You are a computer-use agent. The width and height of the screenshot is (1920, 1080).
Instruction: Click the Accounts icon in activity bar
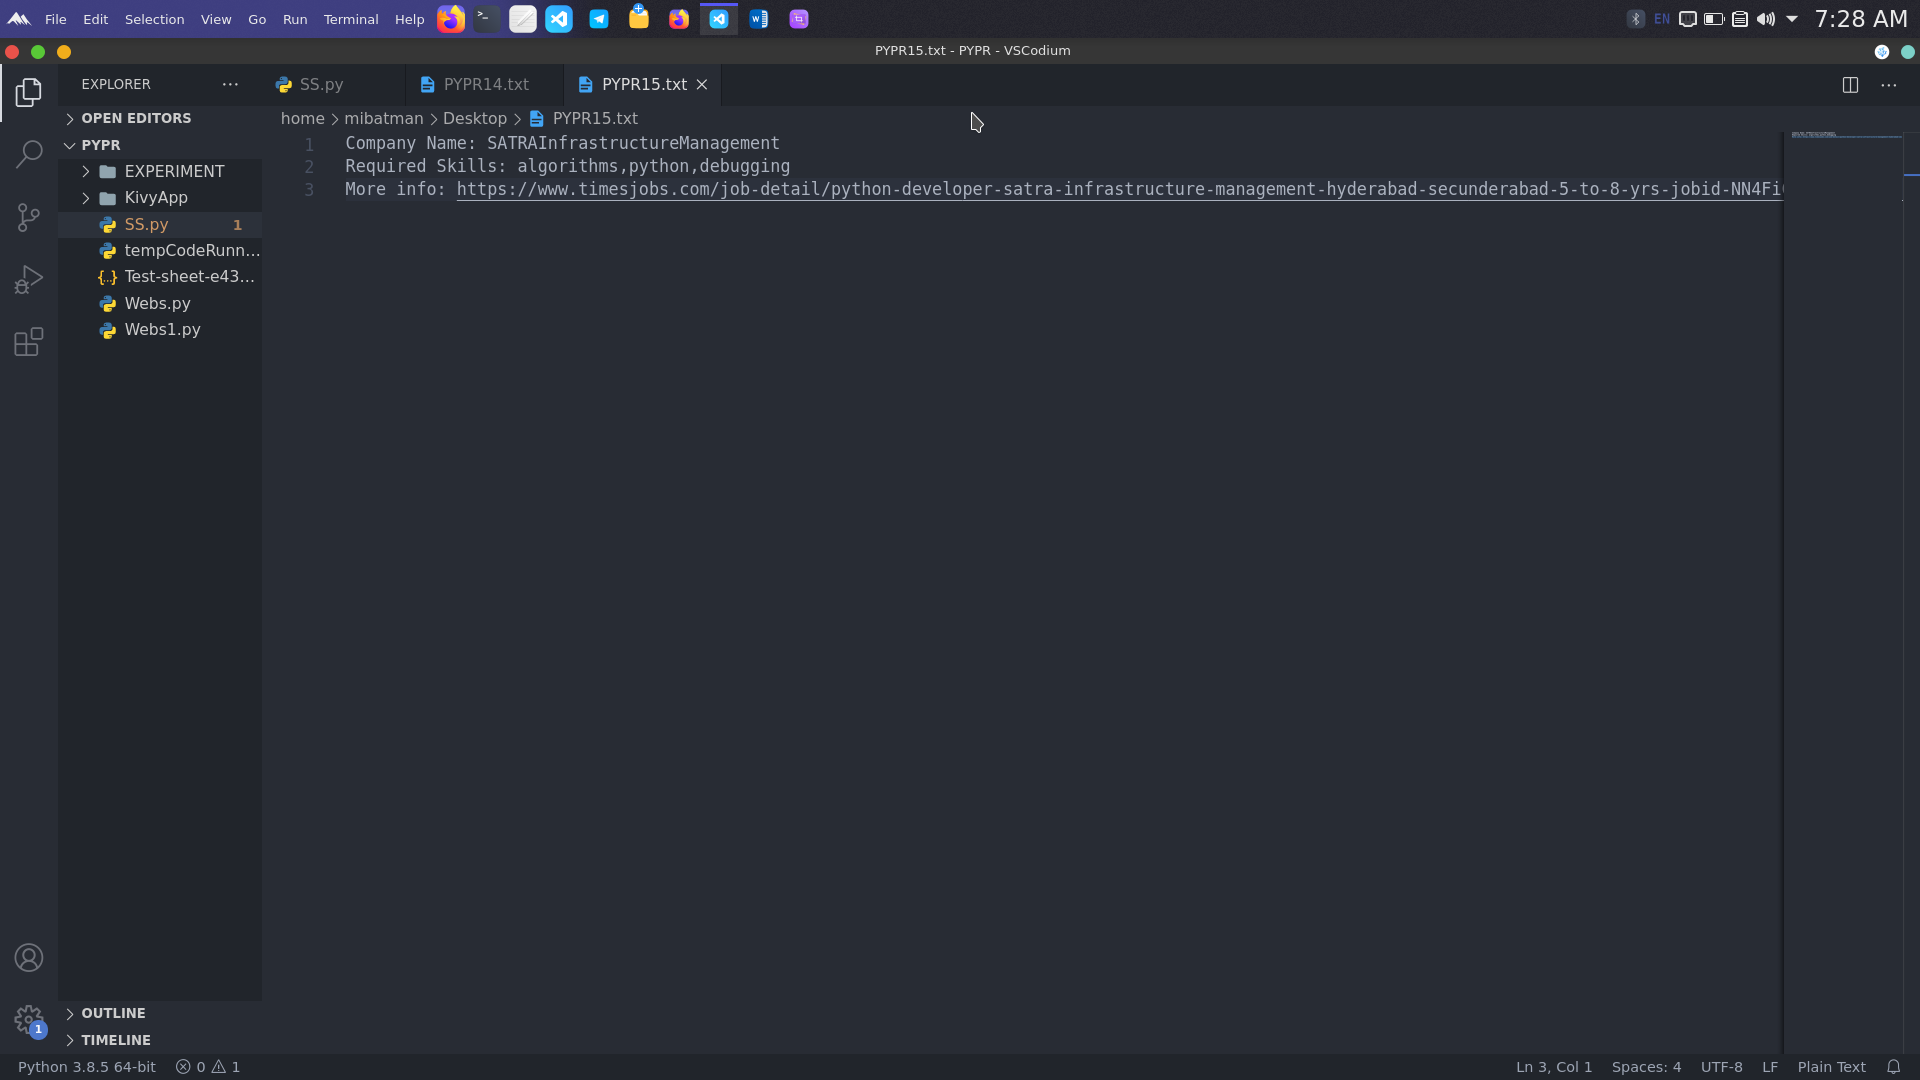(x=29, y=958)
